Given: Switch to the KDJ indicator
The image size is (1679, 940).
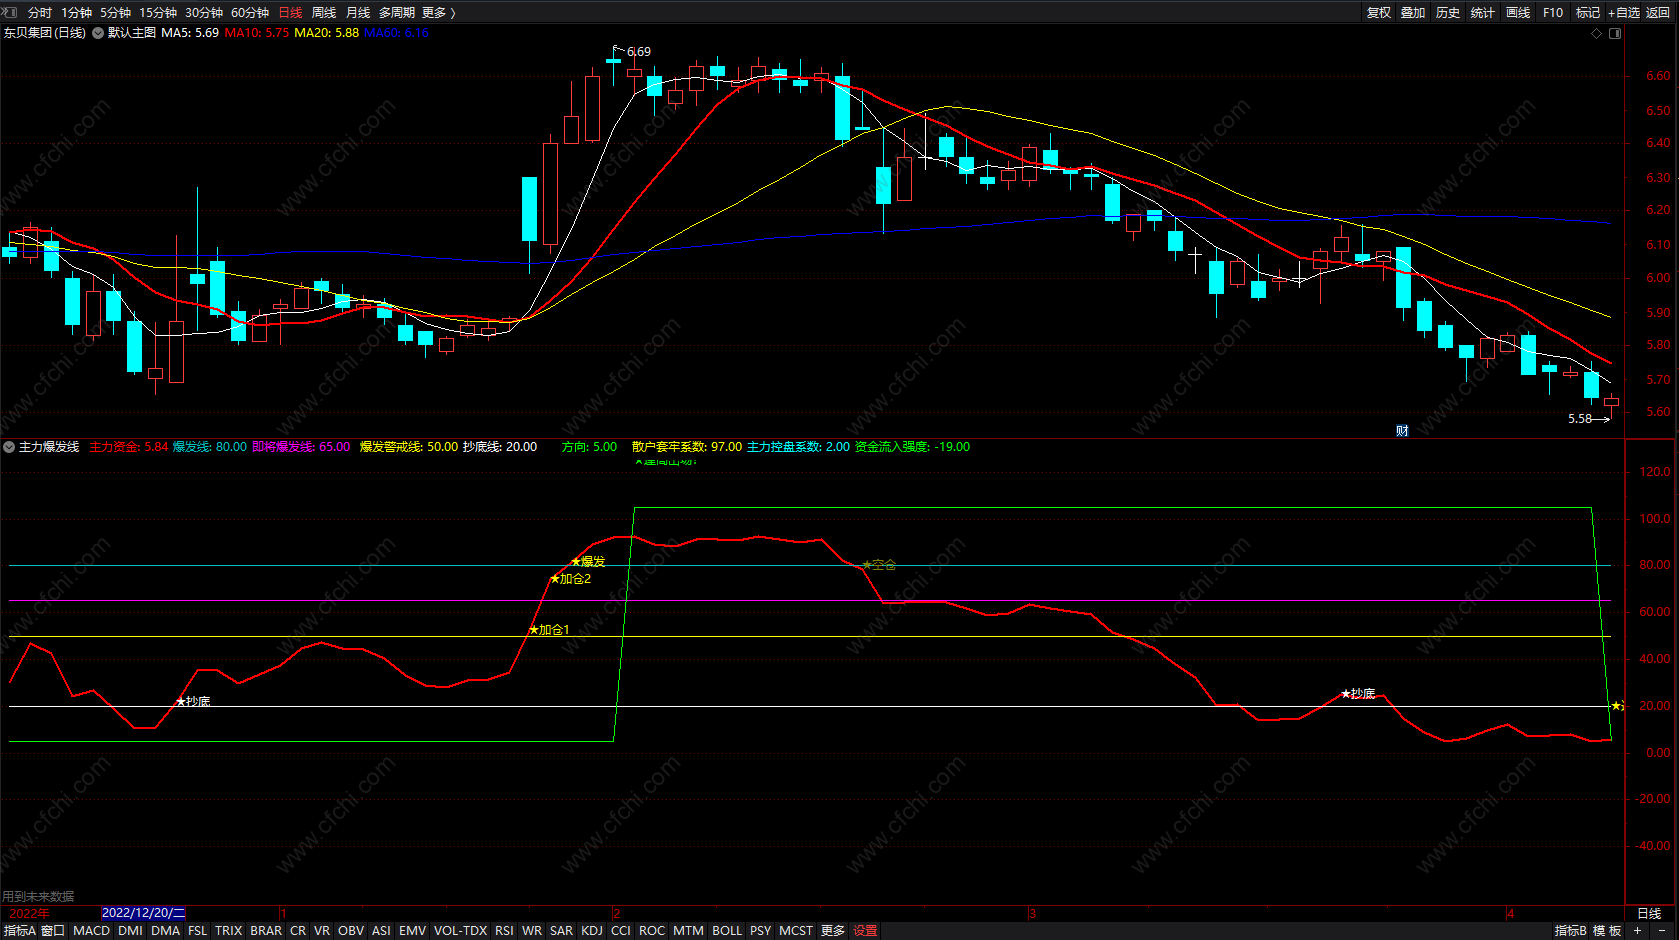Looking at the screenshot, I should 592,930.
